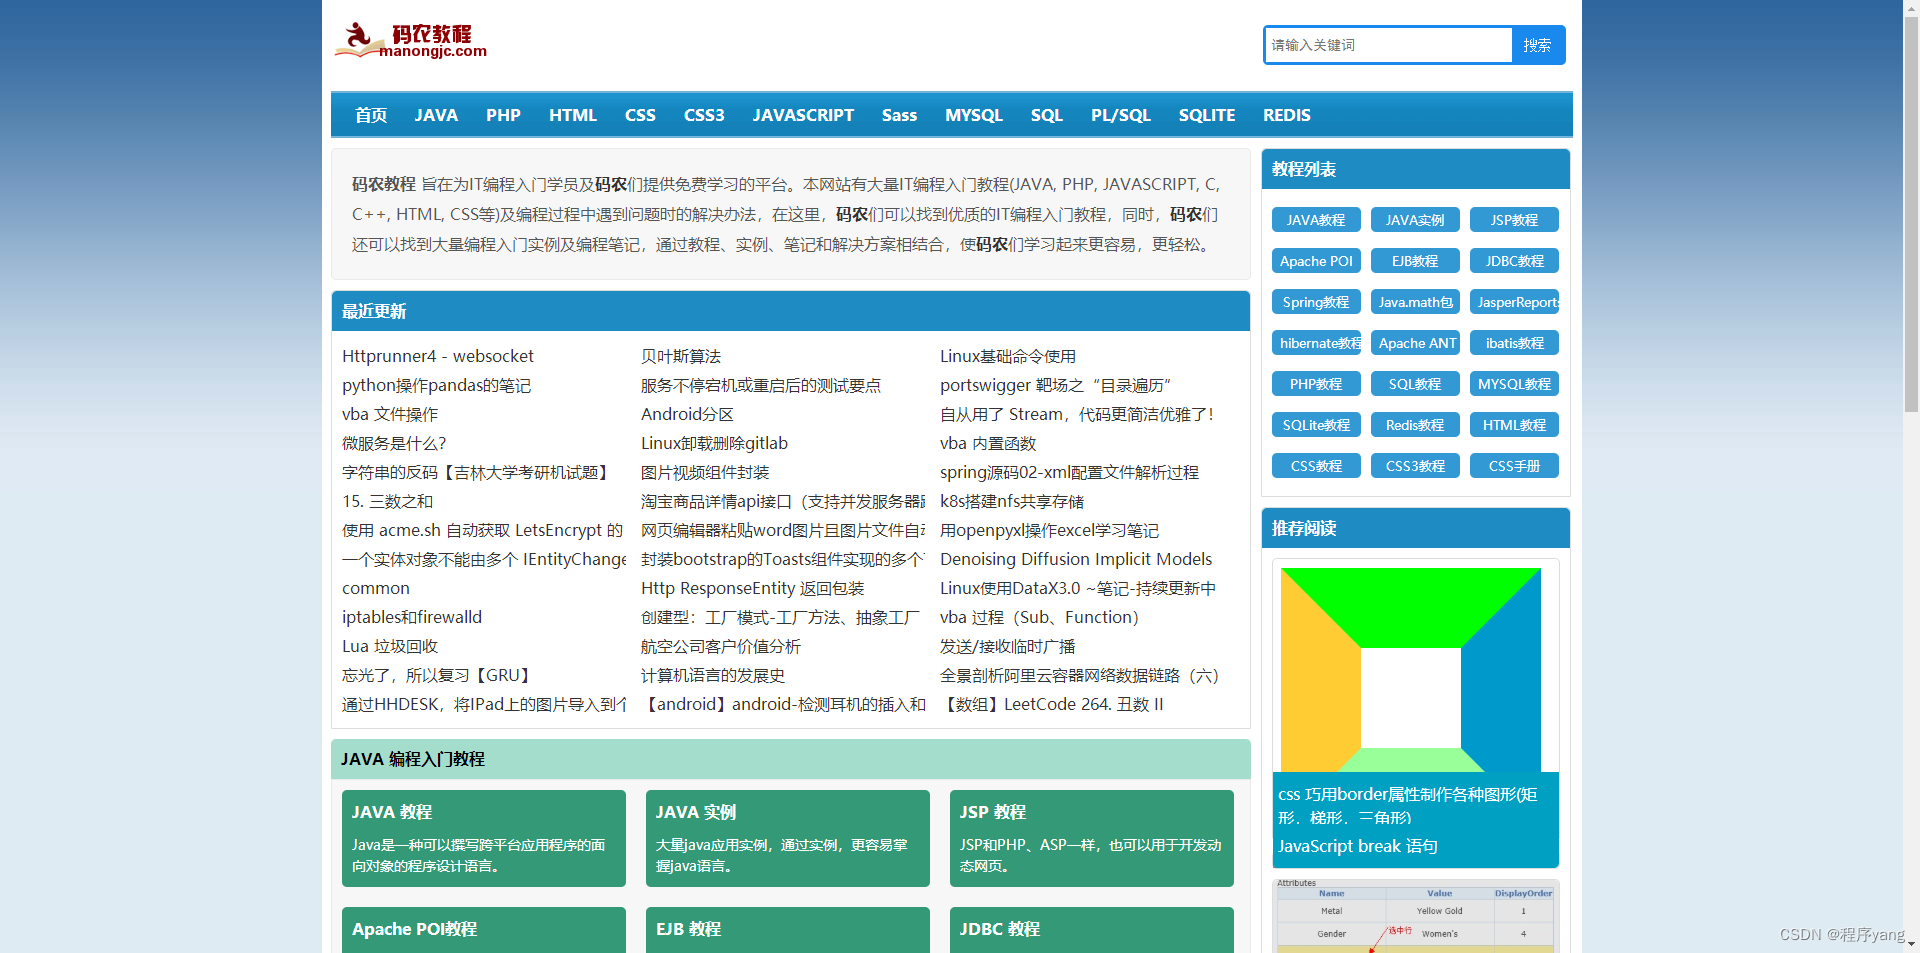Select the CSS手册 tag button
1920x953 pixels.
pyautogui.click(x=1514, y=466)
